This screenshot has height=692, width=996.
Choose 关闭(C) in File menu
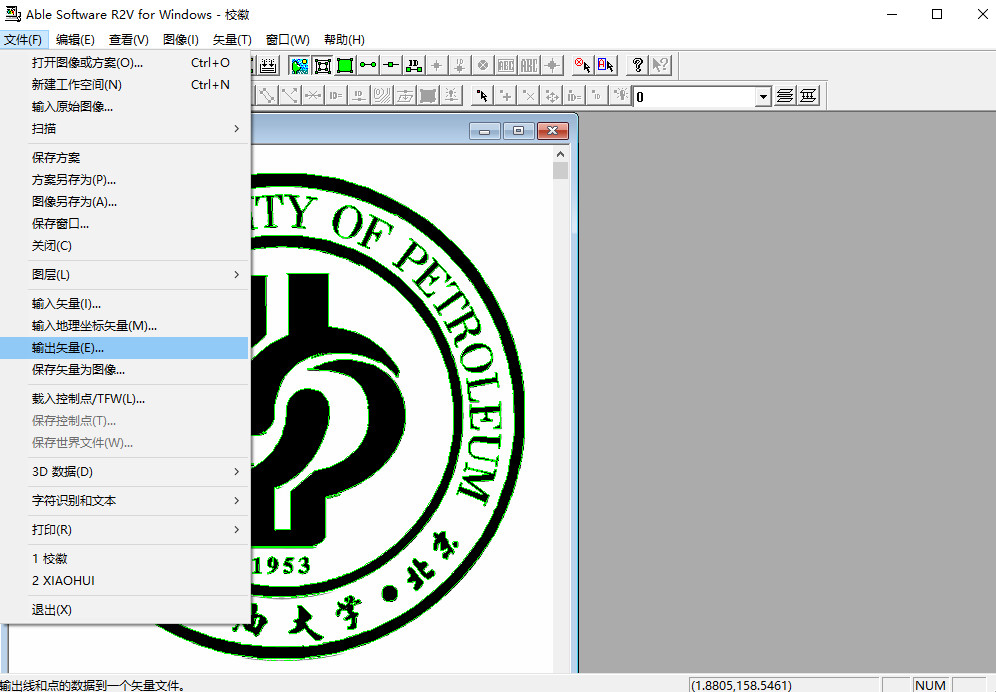[125, 245]
